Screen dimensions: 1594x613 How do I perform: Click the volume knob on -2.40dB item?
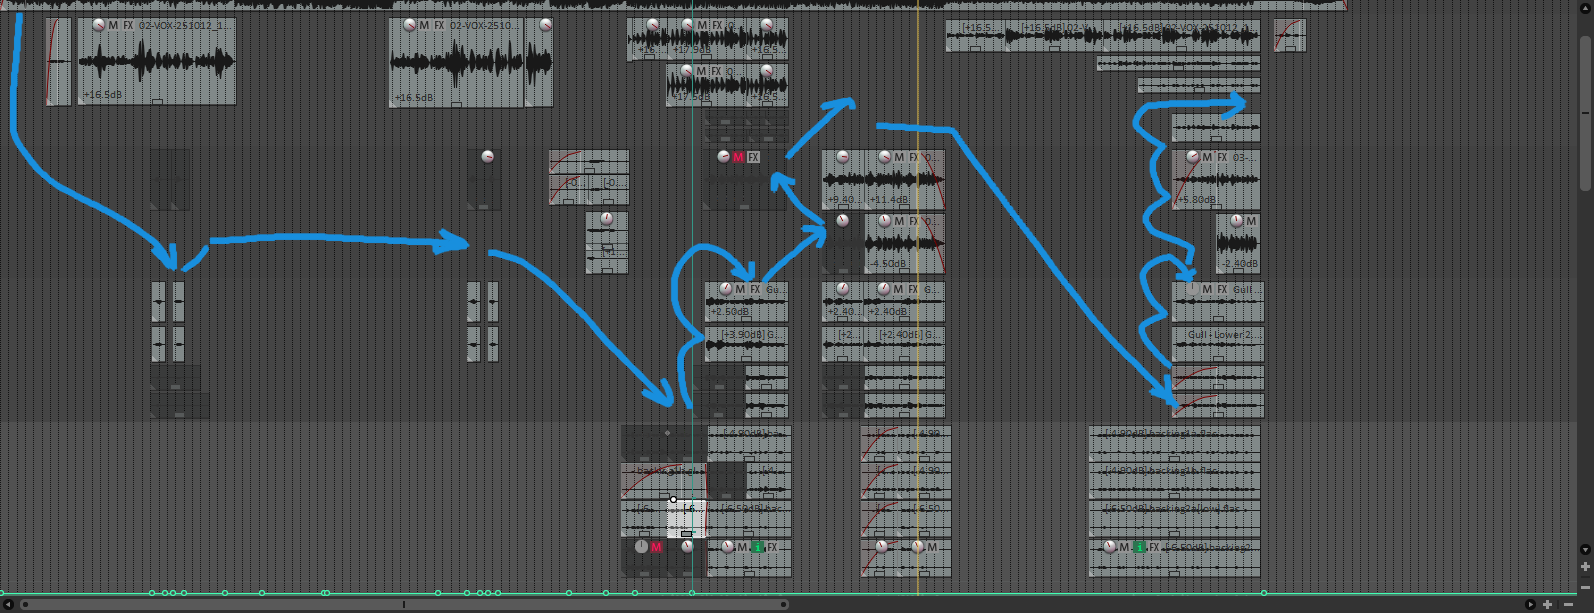click(1236, 221)
